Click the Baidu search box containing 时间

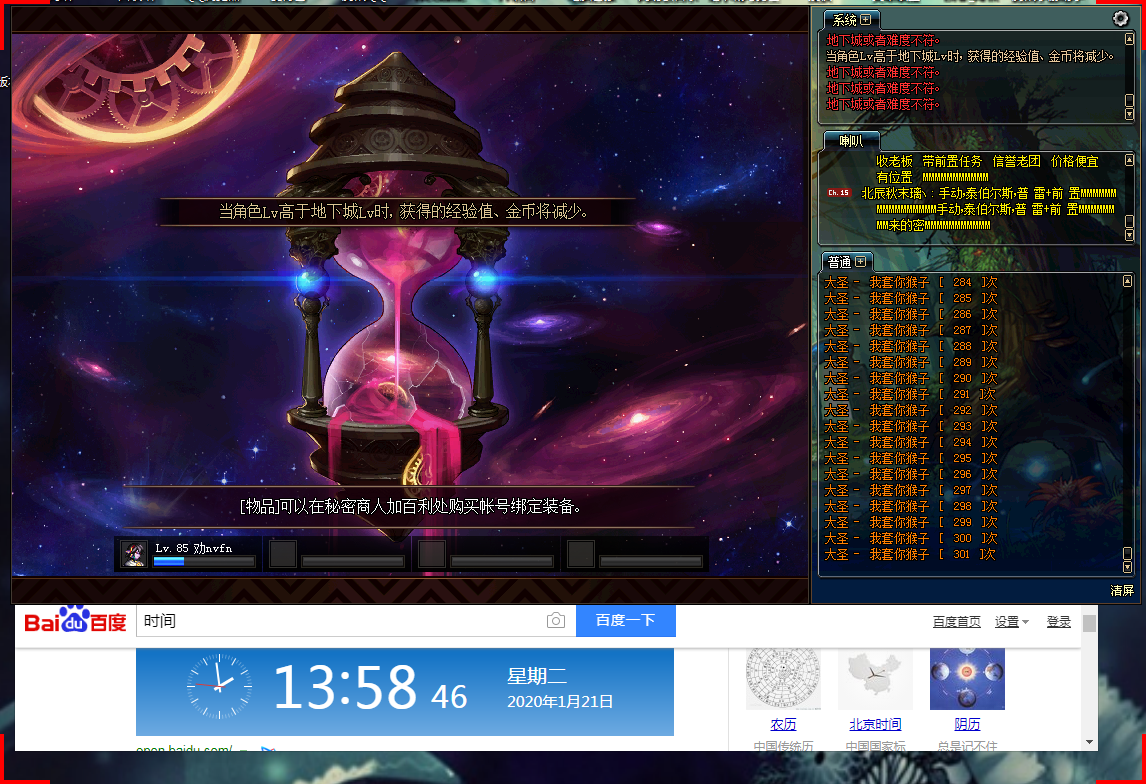tap(340, 621)
